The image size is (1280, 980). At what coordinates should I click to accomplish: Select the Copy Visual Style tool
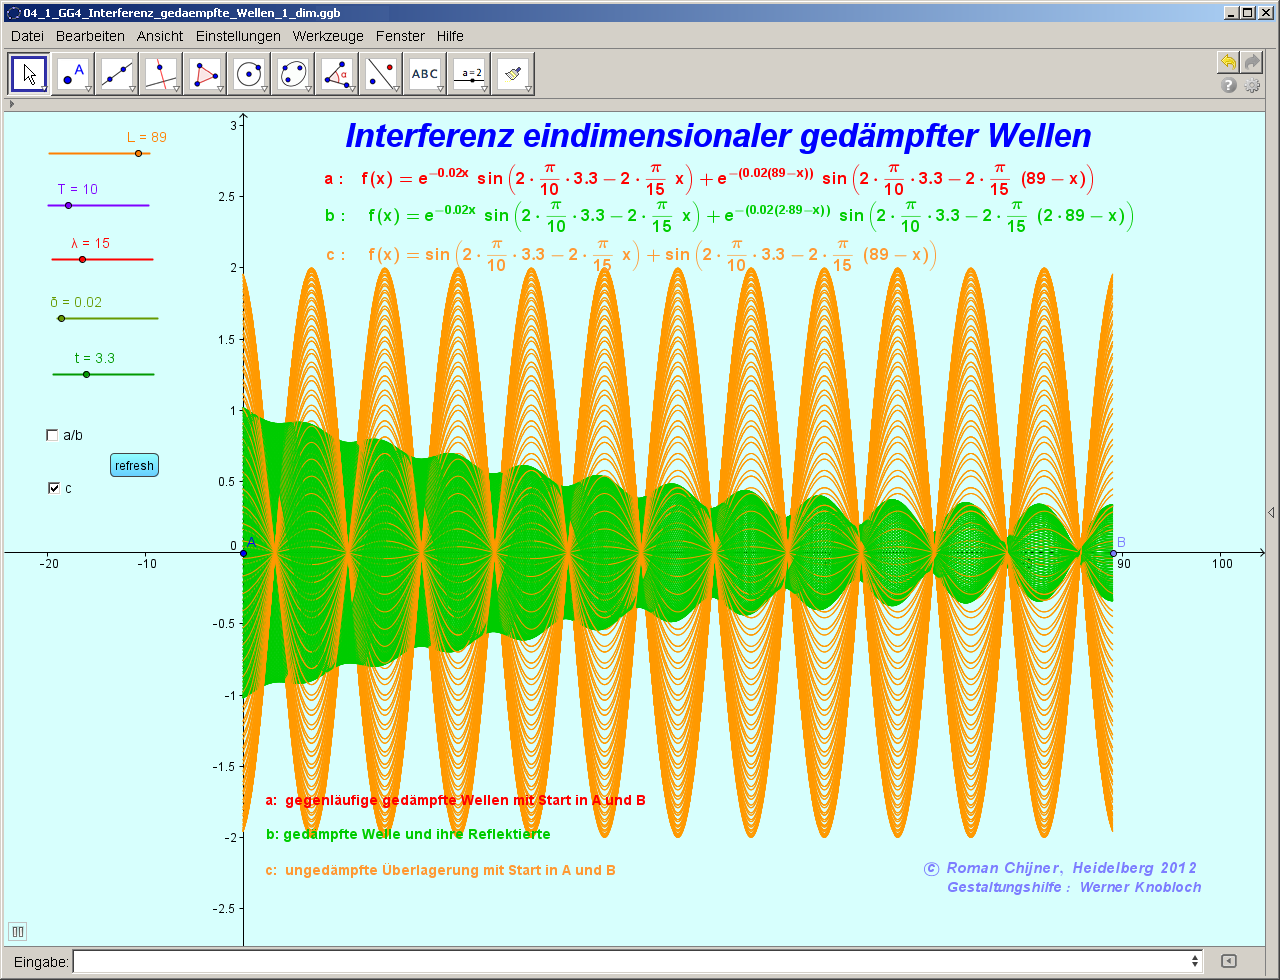[512, 72]
